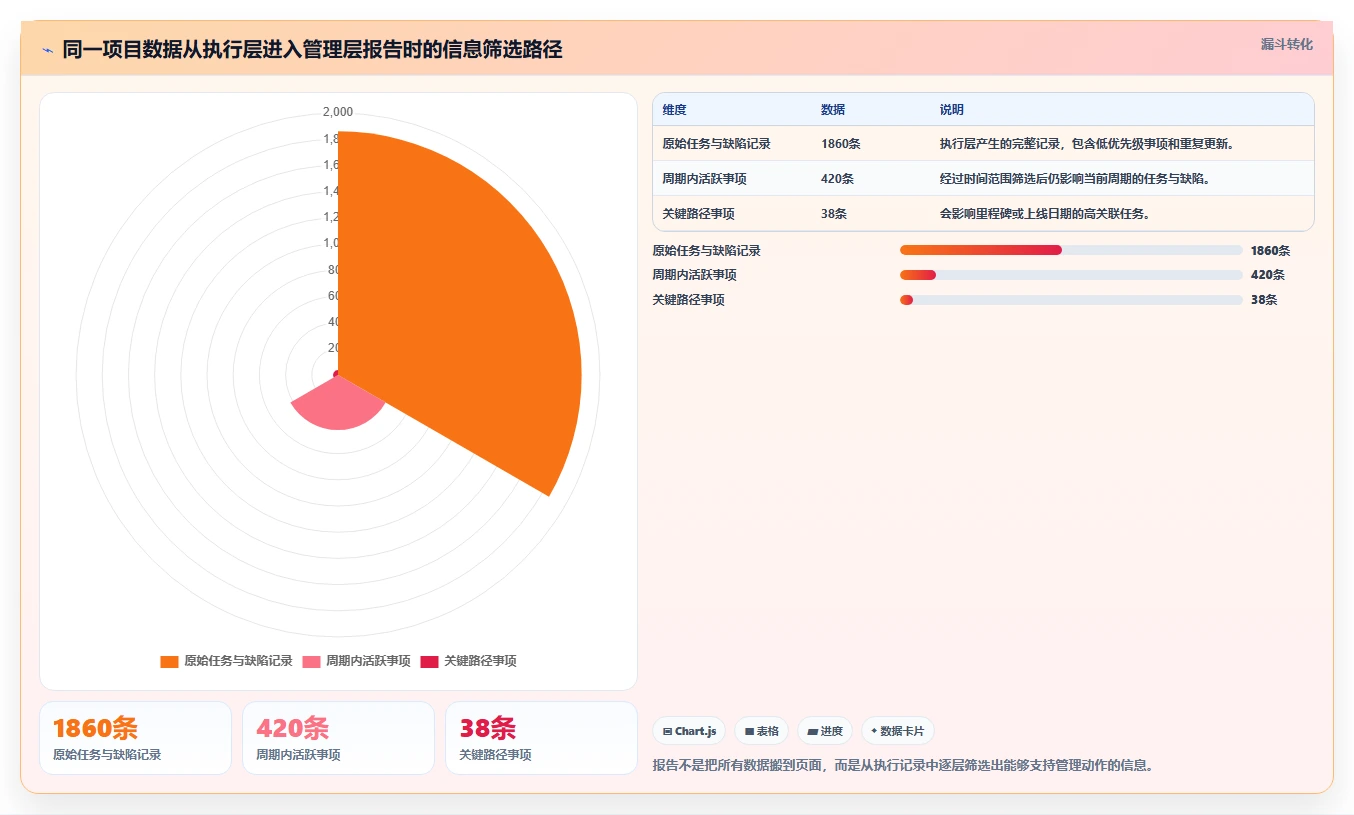Click the progress bar for 原始任务与缺陷记录
This screenshot has height=815, width=1354.
(1071, 250)
